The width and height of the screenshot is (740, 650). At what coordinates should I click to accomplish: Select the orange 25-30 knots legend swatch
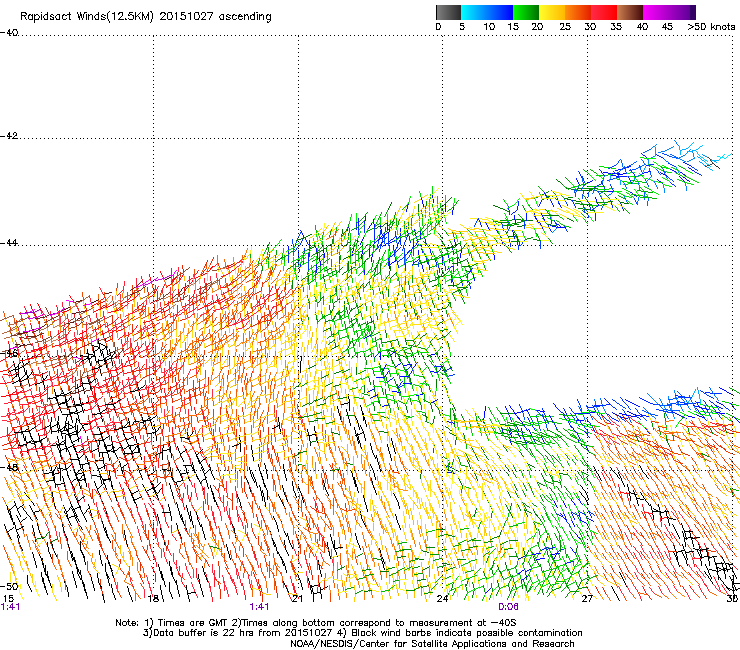tap(578, 12)
